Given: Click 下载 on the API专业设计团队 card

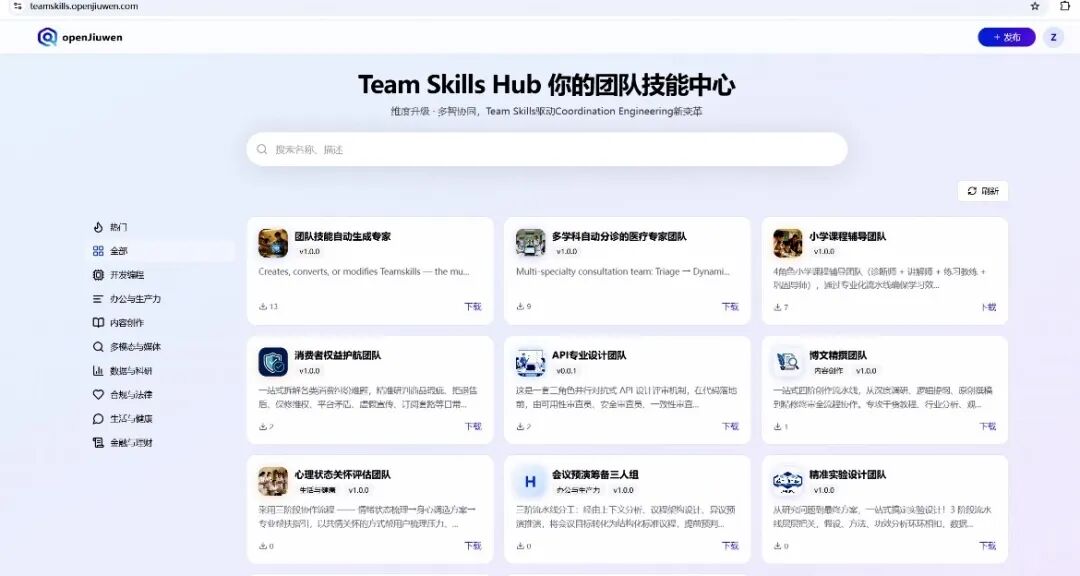Looking at the screenshot, I should (x=728, y=426).
